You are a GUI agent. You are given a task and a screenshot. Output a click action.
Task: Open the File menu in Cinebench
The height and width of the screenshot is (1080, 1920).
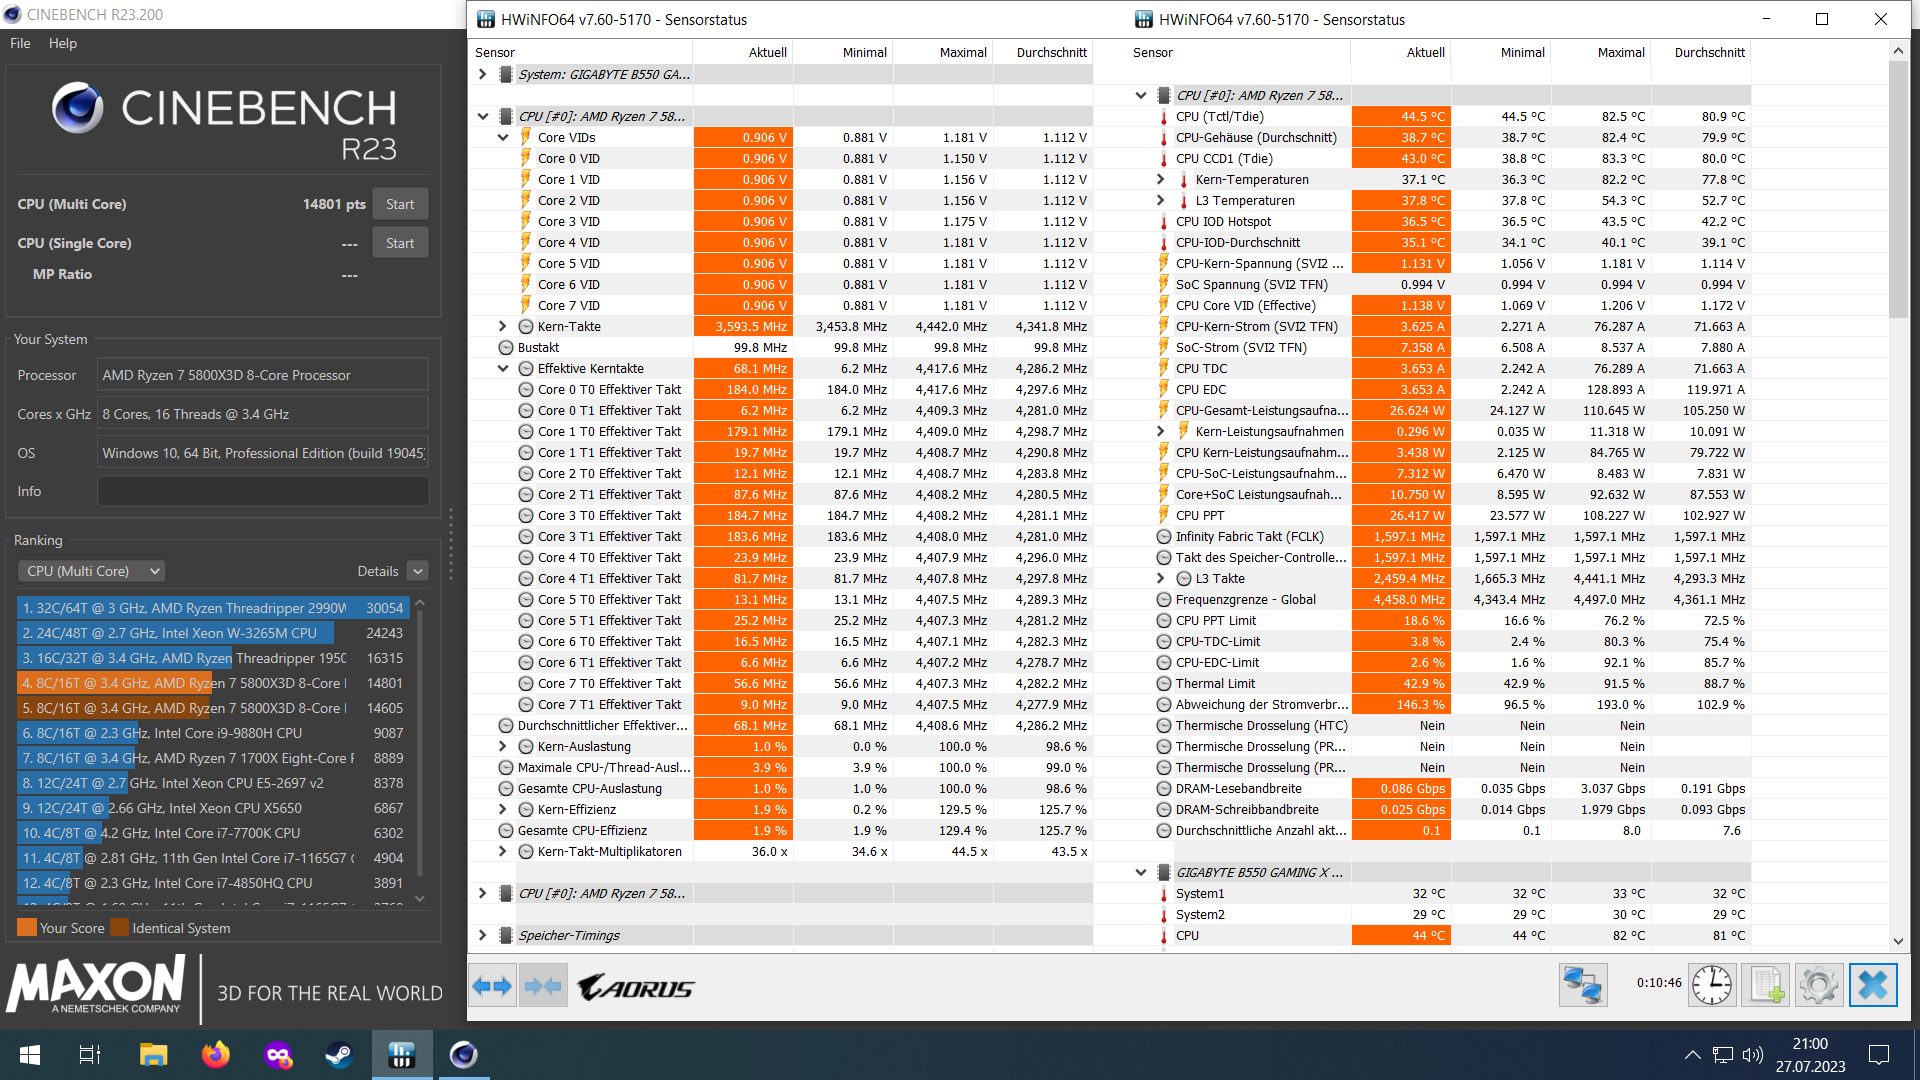point(20,43)
